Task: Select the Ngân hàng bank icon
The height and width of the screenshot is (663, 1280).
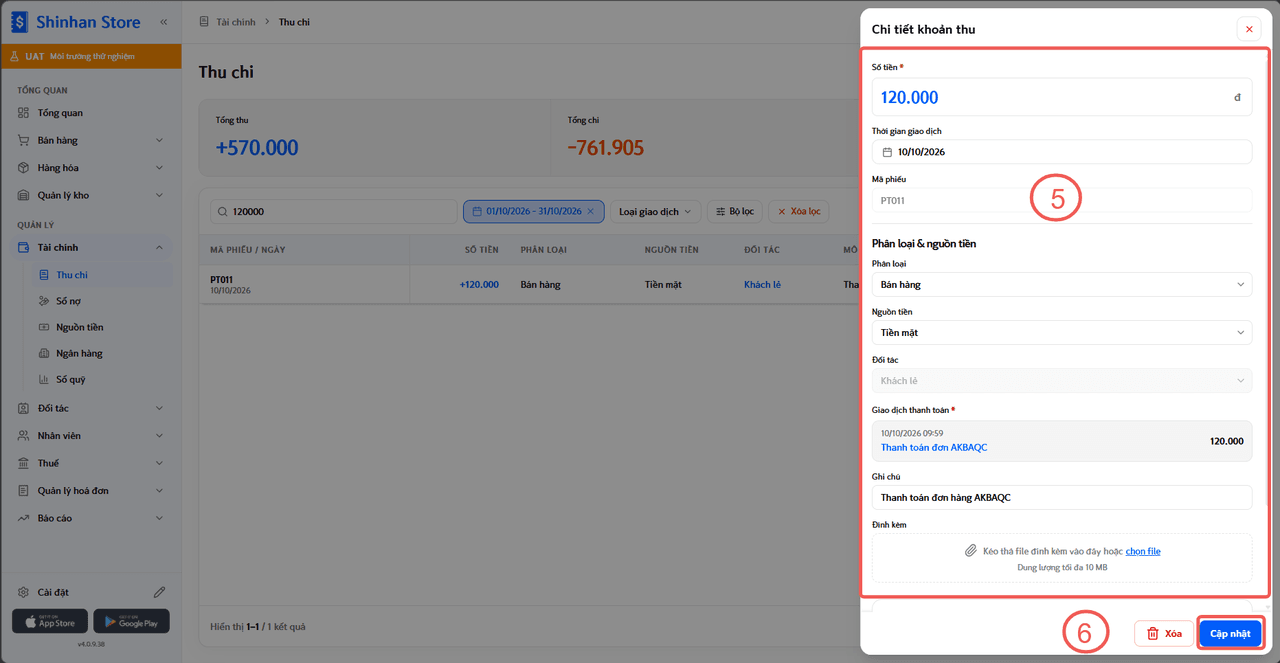Action: pyautogui.click(x=44, y=353)
